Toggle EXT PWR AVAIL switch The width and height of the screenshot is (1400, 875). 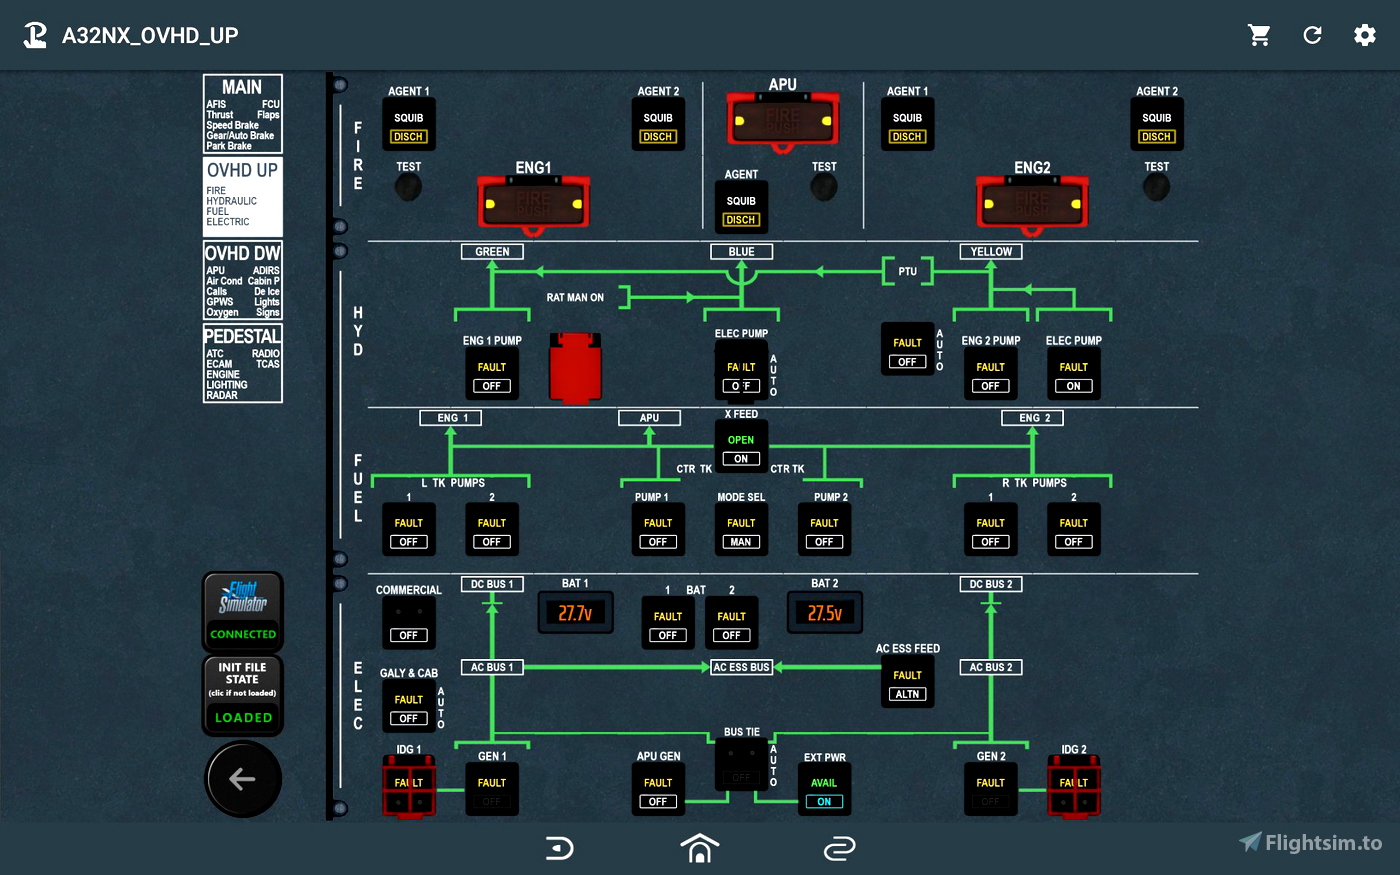(824, 790)
